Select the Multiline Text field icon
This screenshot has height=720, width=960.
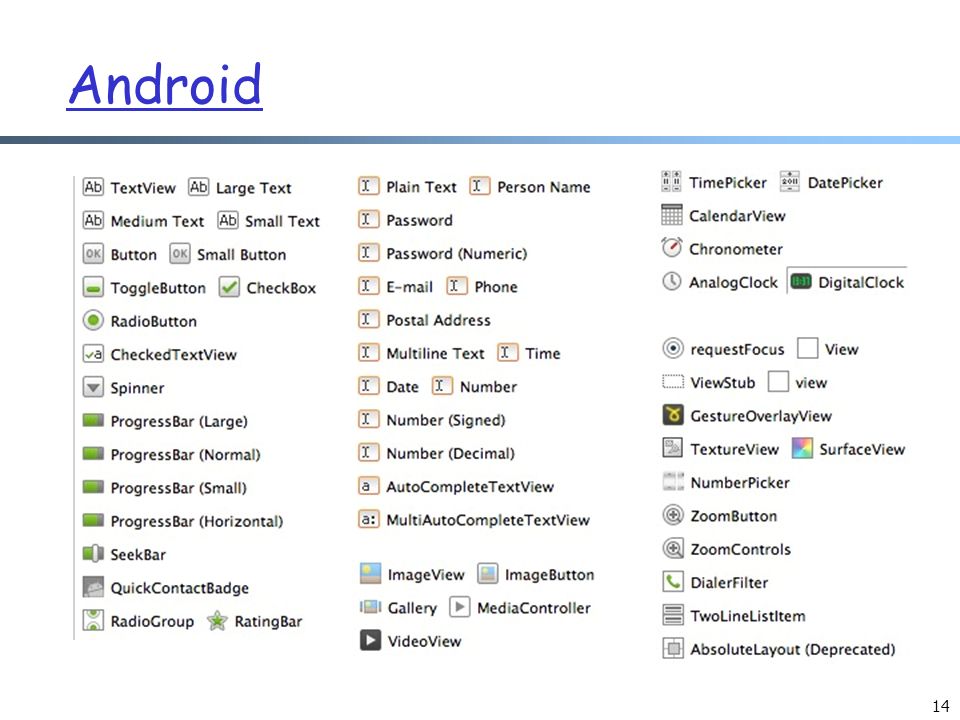[x=369, y=353]
